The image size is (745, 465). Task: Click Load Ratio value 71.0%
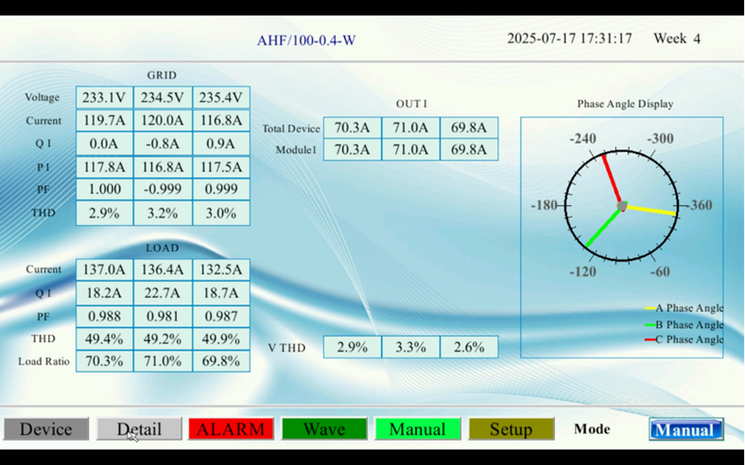click(163, 361)
